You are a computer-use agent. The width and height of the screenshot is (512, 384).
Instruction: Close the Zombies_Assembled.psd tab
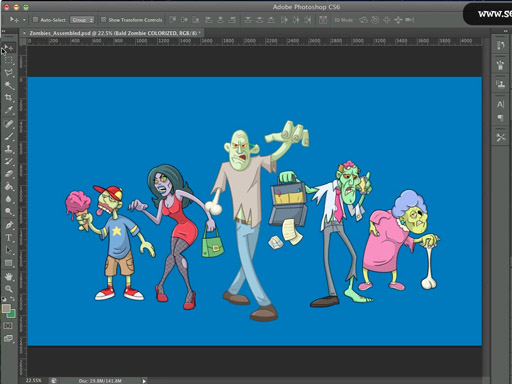24,33
